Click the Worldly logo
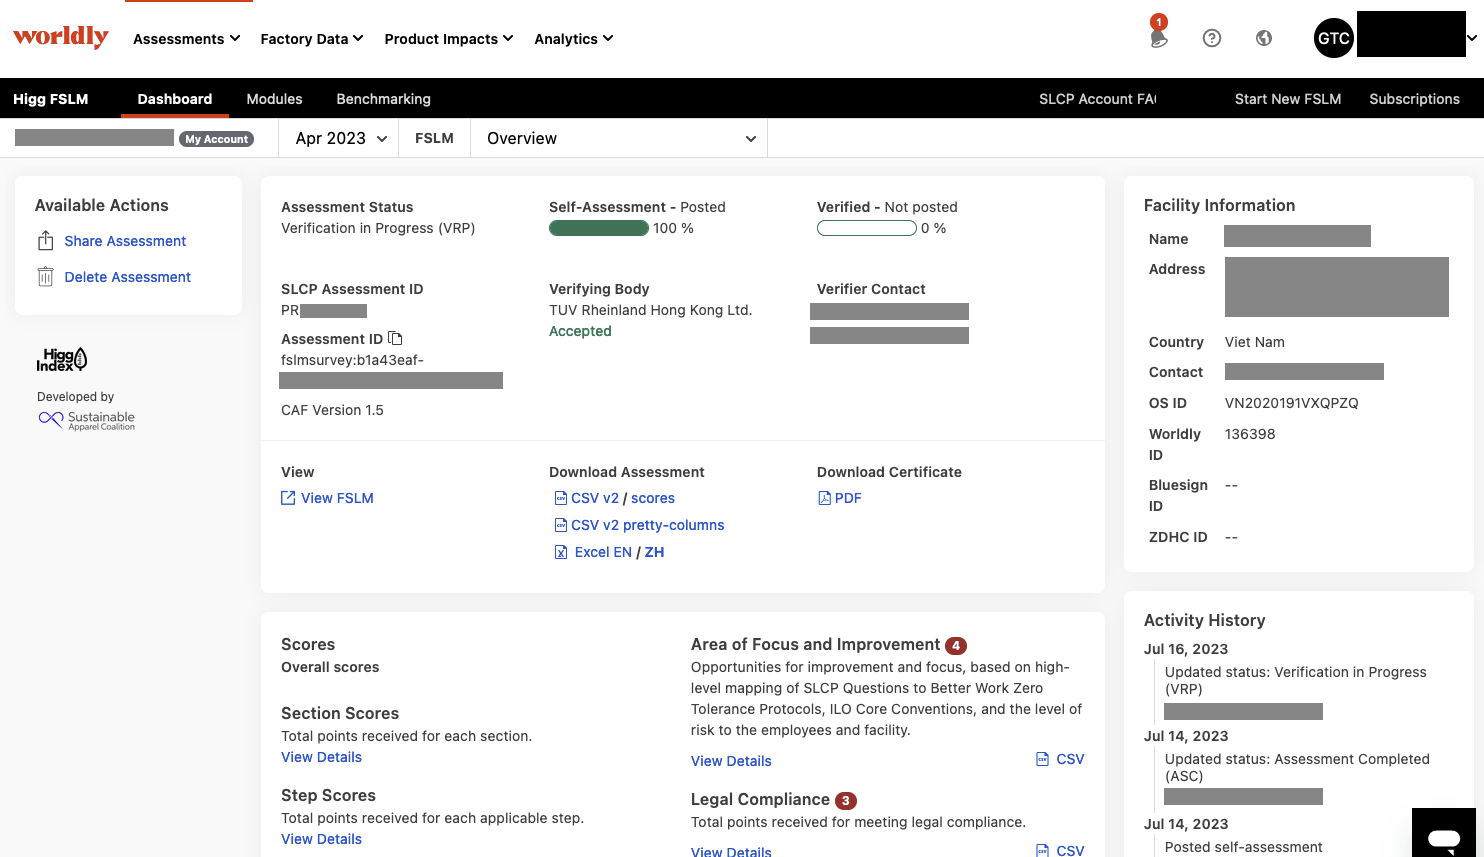 pyautogui.click(x=61, y=37)
